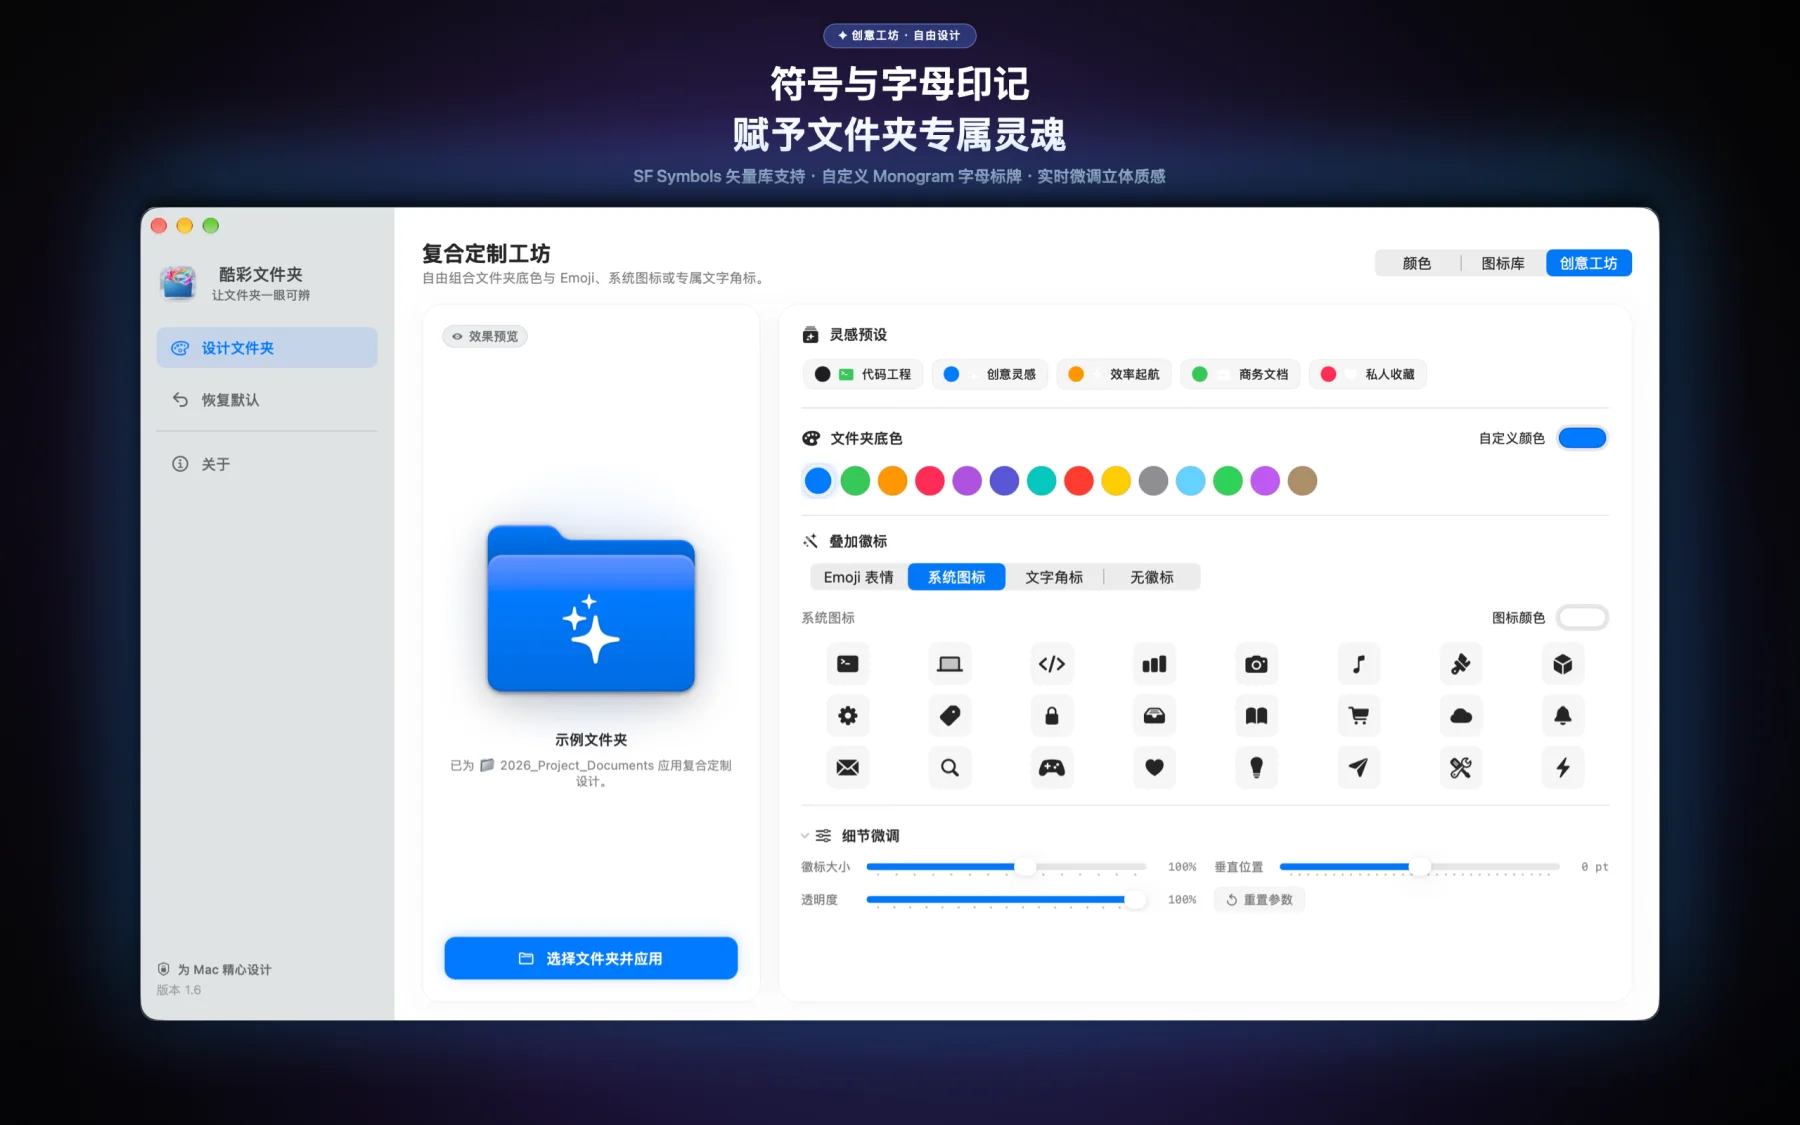Image resolution: width=1800 pixels, height=1125 pixels.
Task: Open the 图标库 tab
Action: tap(1503, 263)
